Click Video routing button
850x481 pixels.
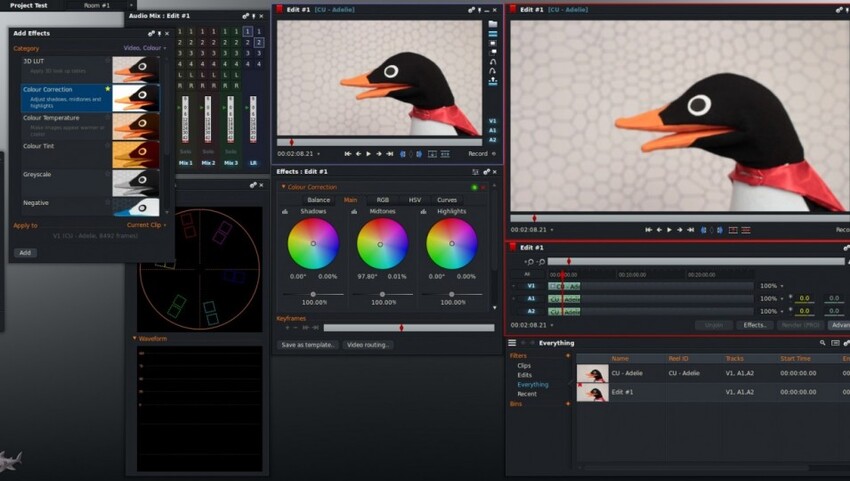point(368,345)
